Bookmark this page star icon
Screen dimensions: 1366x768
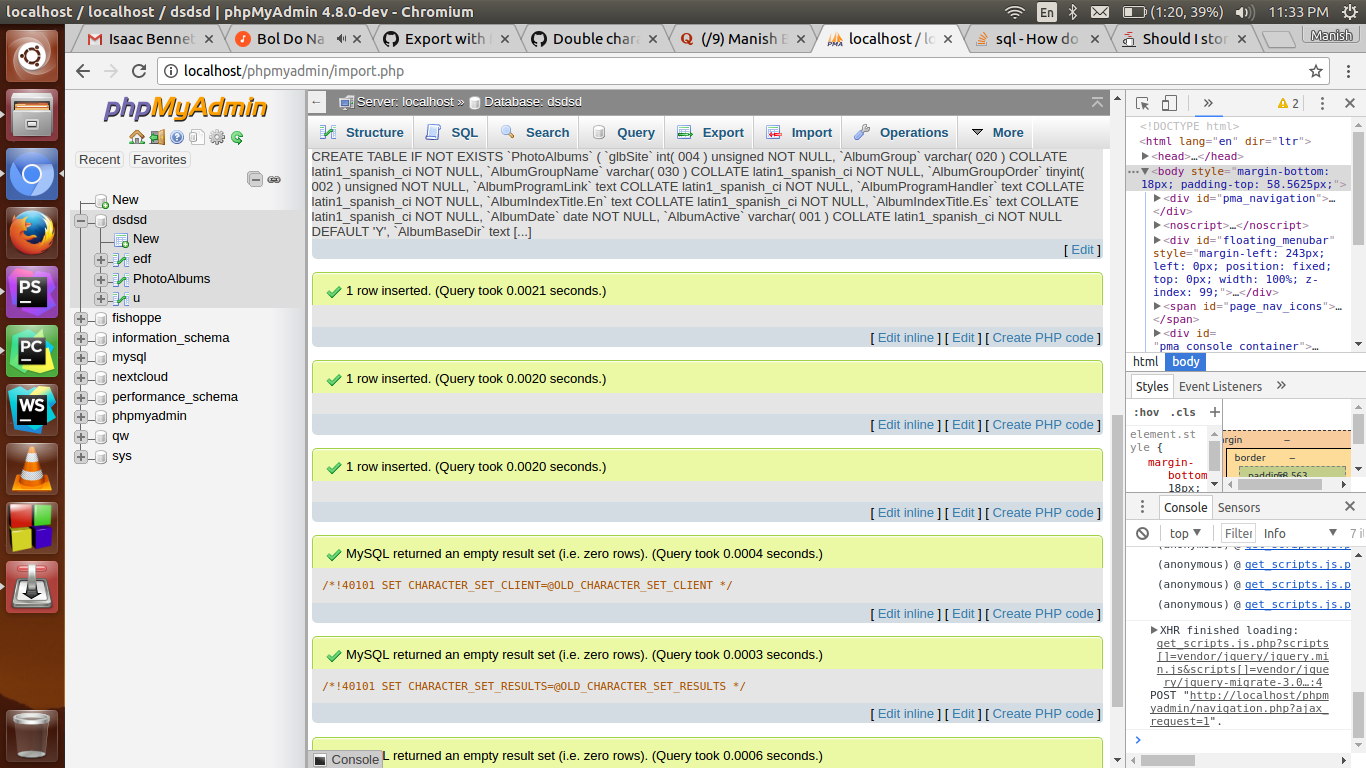tap(1317, 71)
